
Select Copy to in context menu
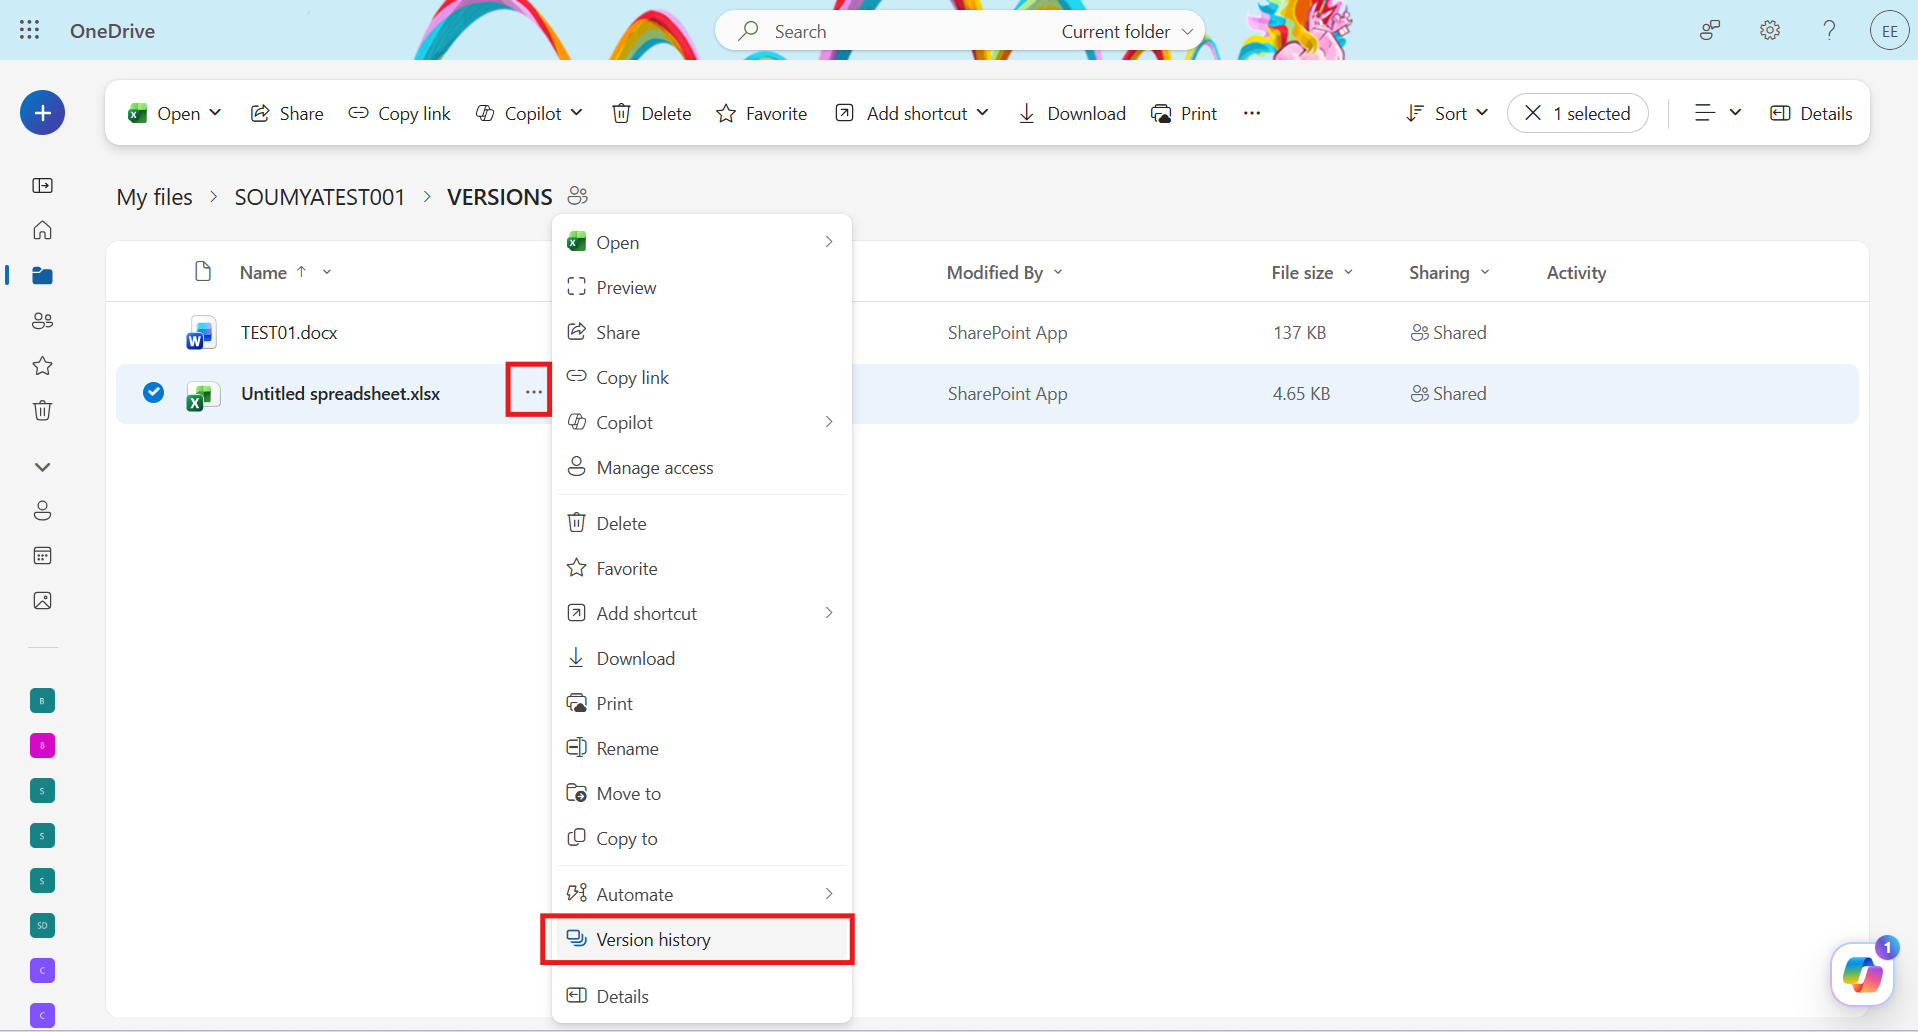(x=701, y=838)
